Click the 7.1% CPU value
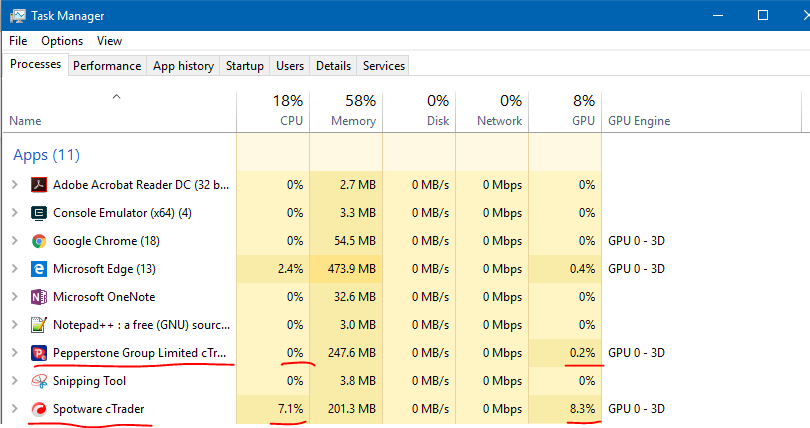Screen dimensions: 810x428 point(290,409)
